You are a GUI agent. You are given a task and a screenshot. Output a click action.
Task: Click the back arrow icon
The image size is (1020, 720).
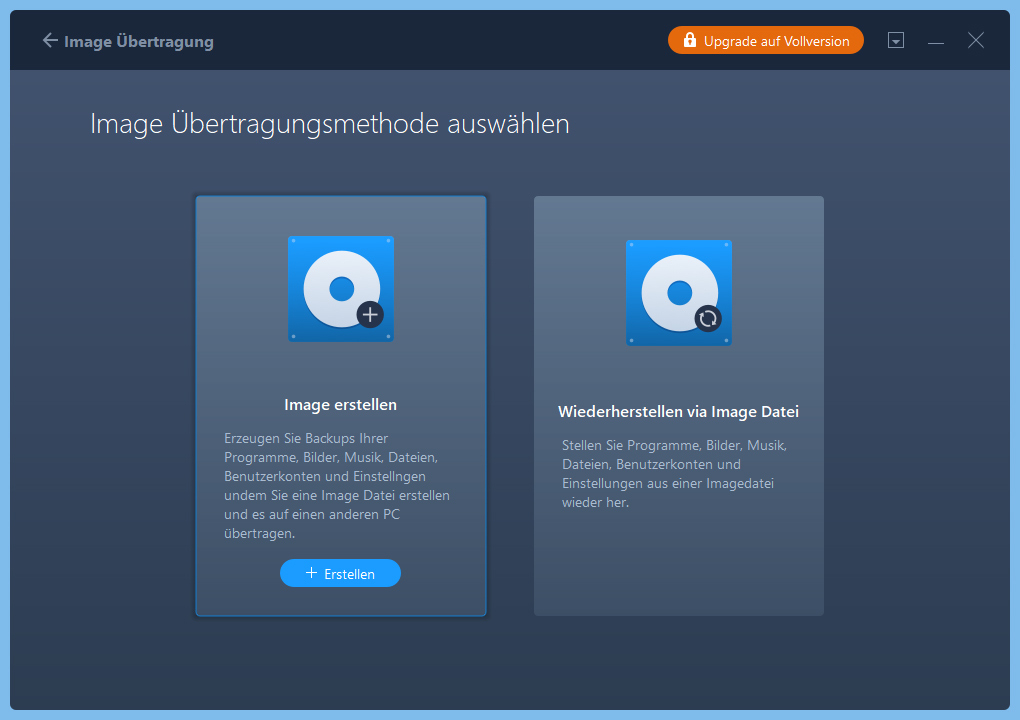50,41
